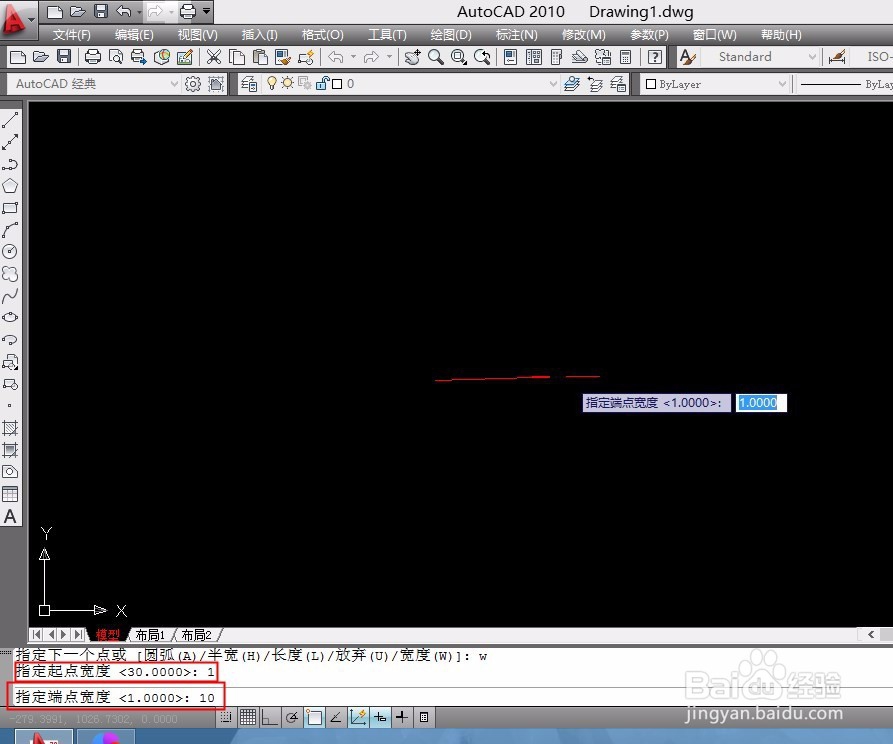Click the Open file folder icon

click(40, 56)
